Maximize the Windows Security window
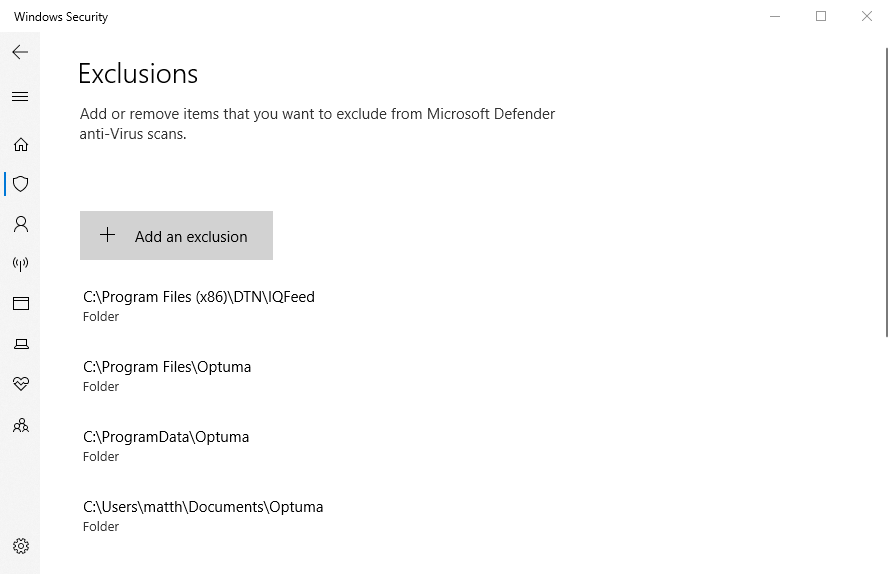The width and height of the screenshot is (890, 574). [821, 16]
